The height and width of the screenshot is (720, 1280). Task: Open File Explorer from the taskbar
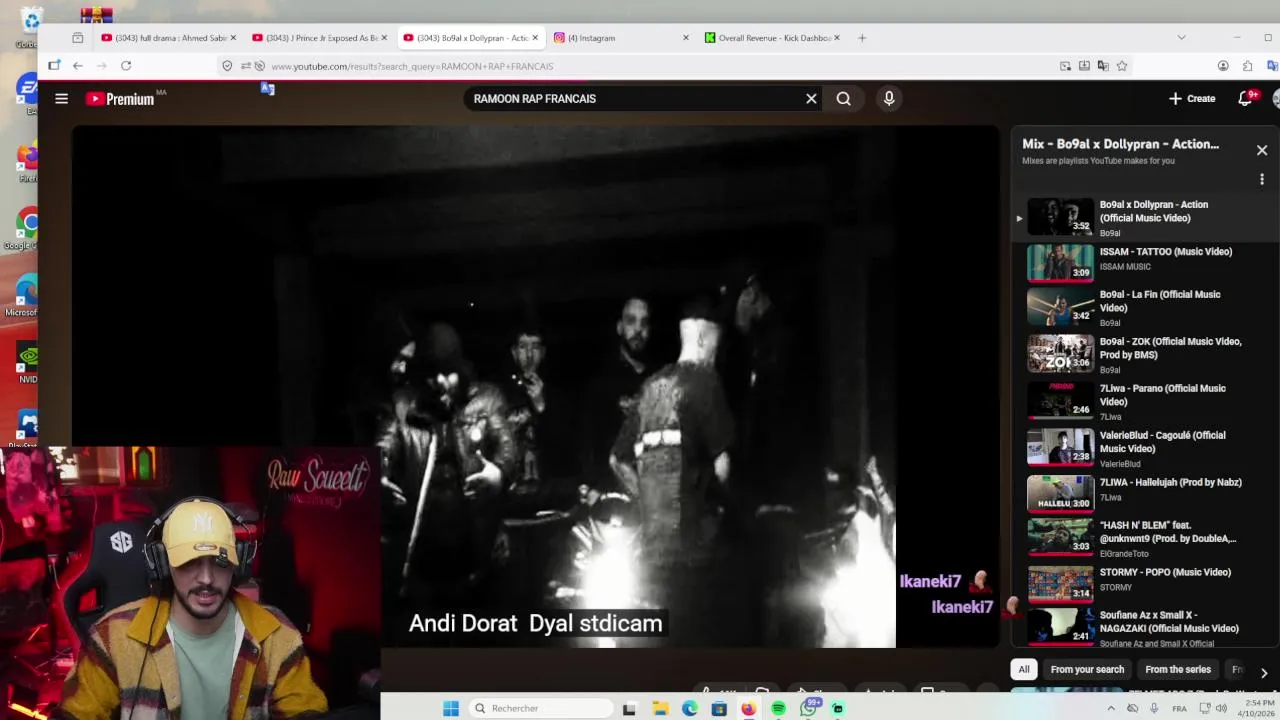660,708
